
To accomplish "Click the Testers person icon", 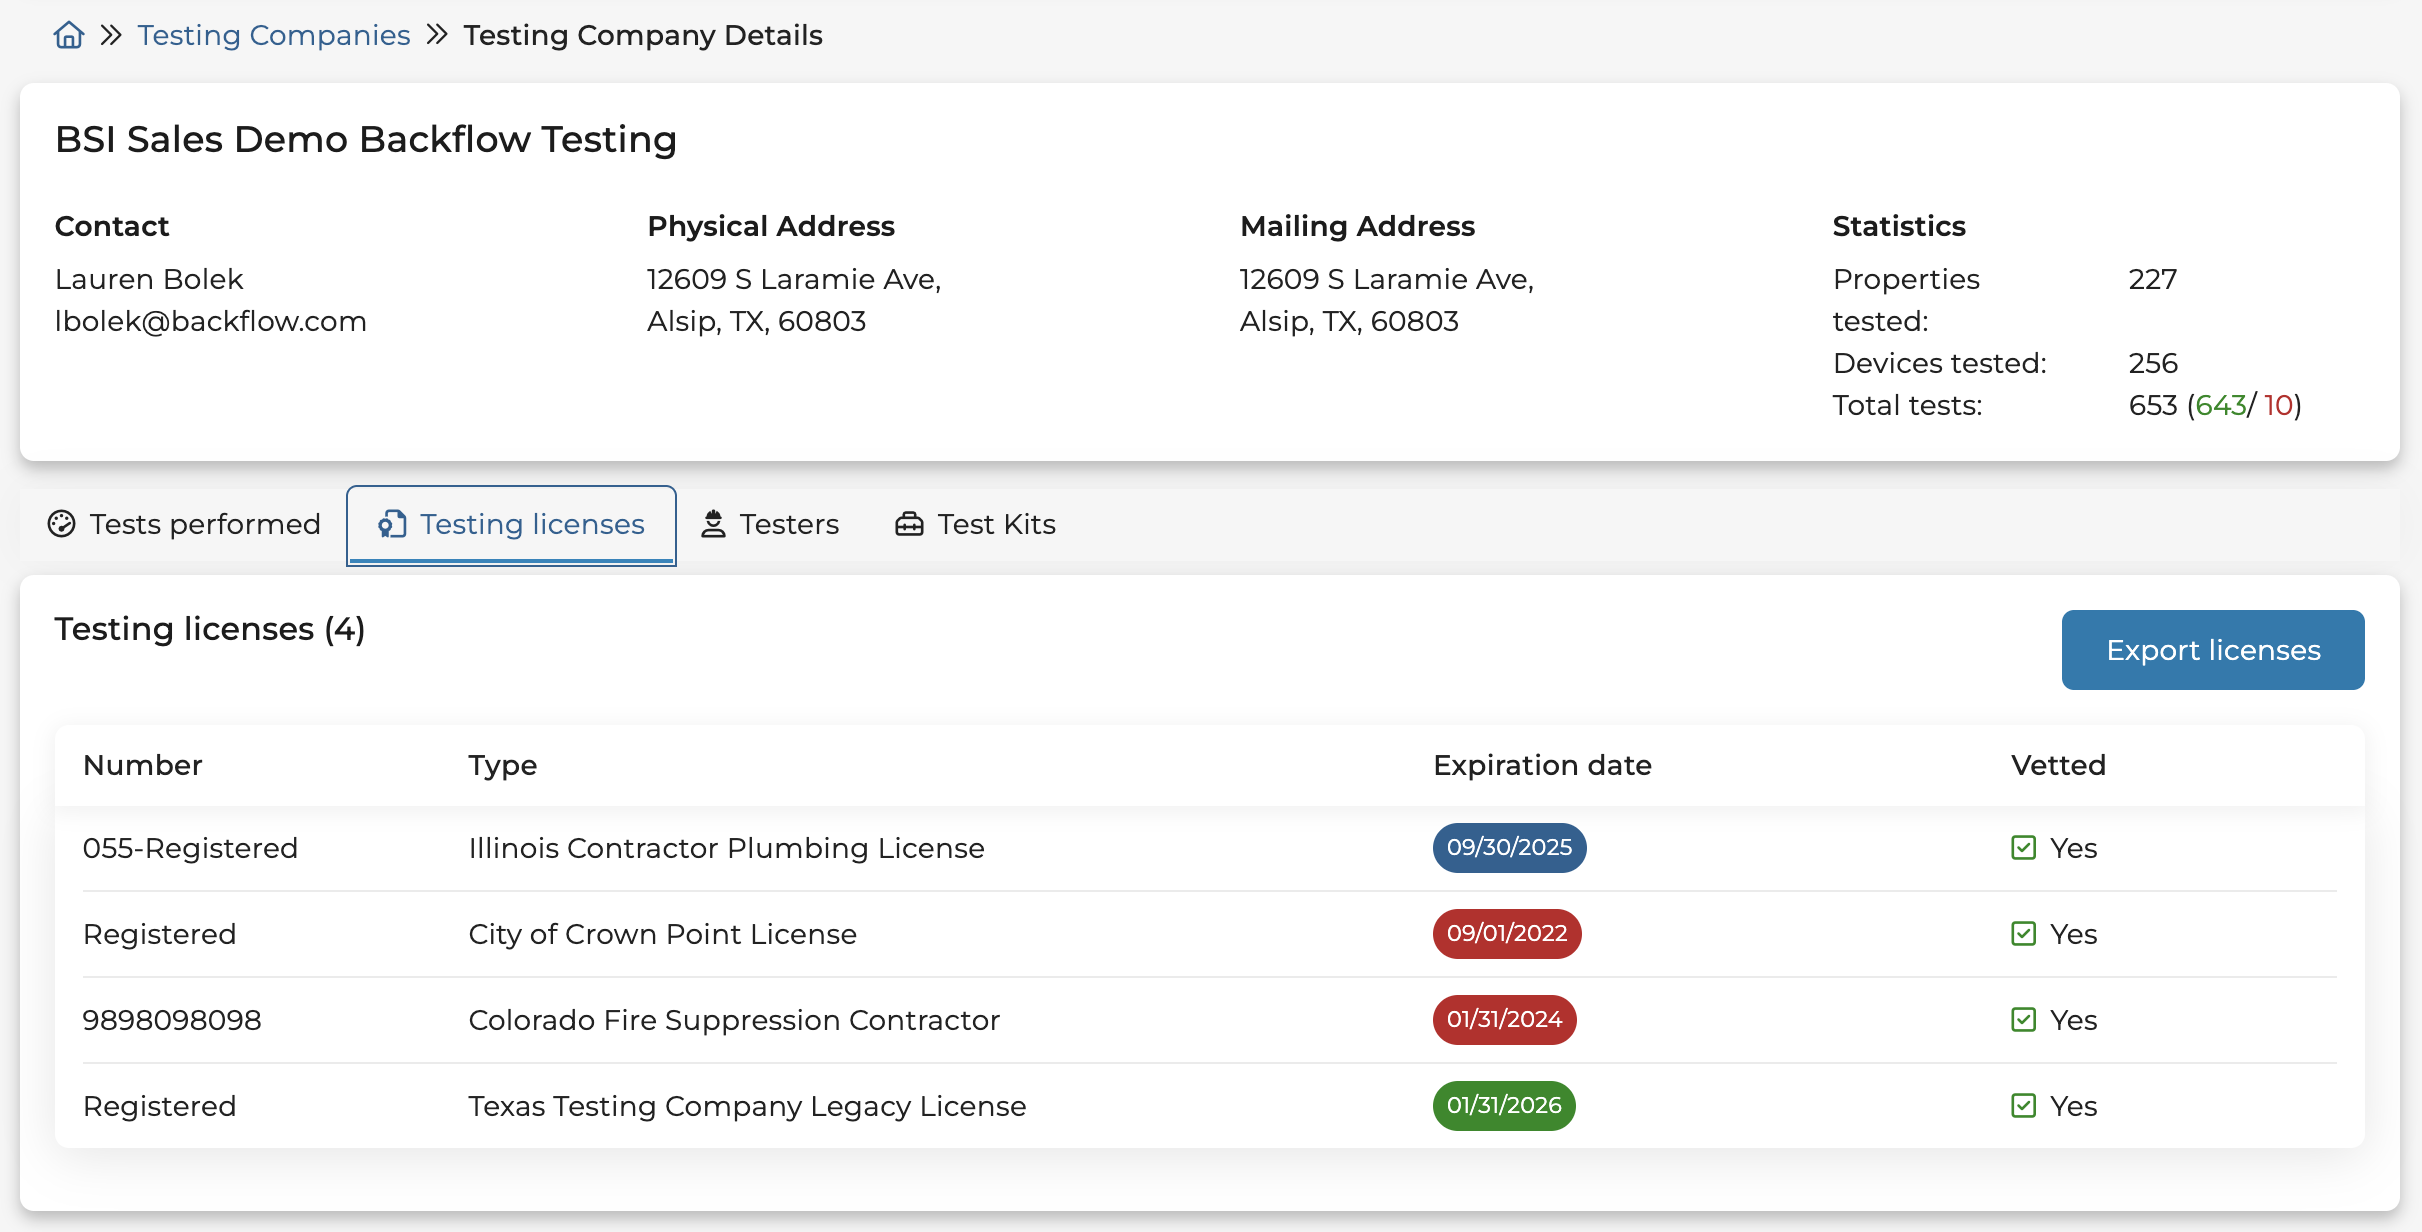I will click(x=712, y=524).
